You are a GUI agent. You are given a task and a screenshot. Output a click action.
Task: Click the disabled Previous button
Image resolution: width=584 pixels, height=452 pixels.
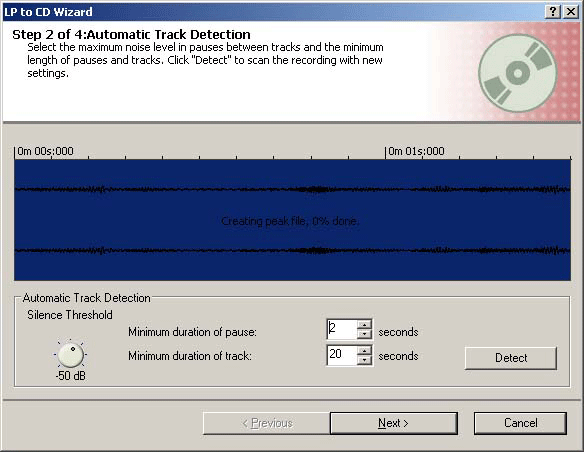tap(267, 423)
